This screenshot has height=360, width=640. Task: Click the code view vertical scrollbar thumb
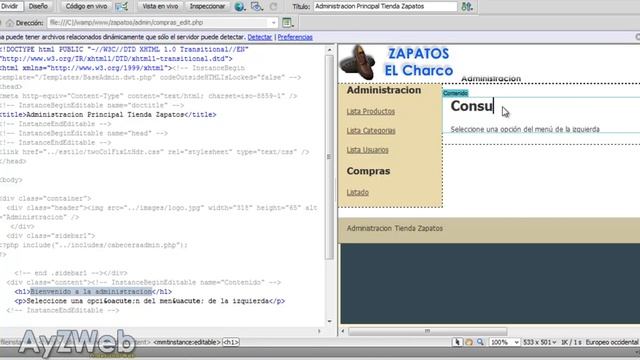[329, 157]
